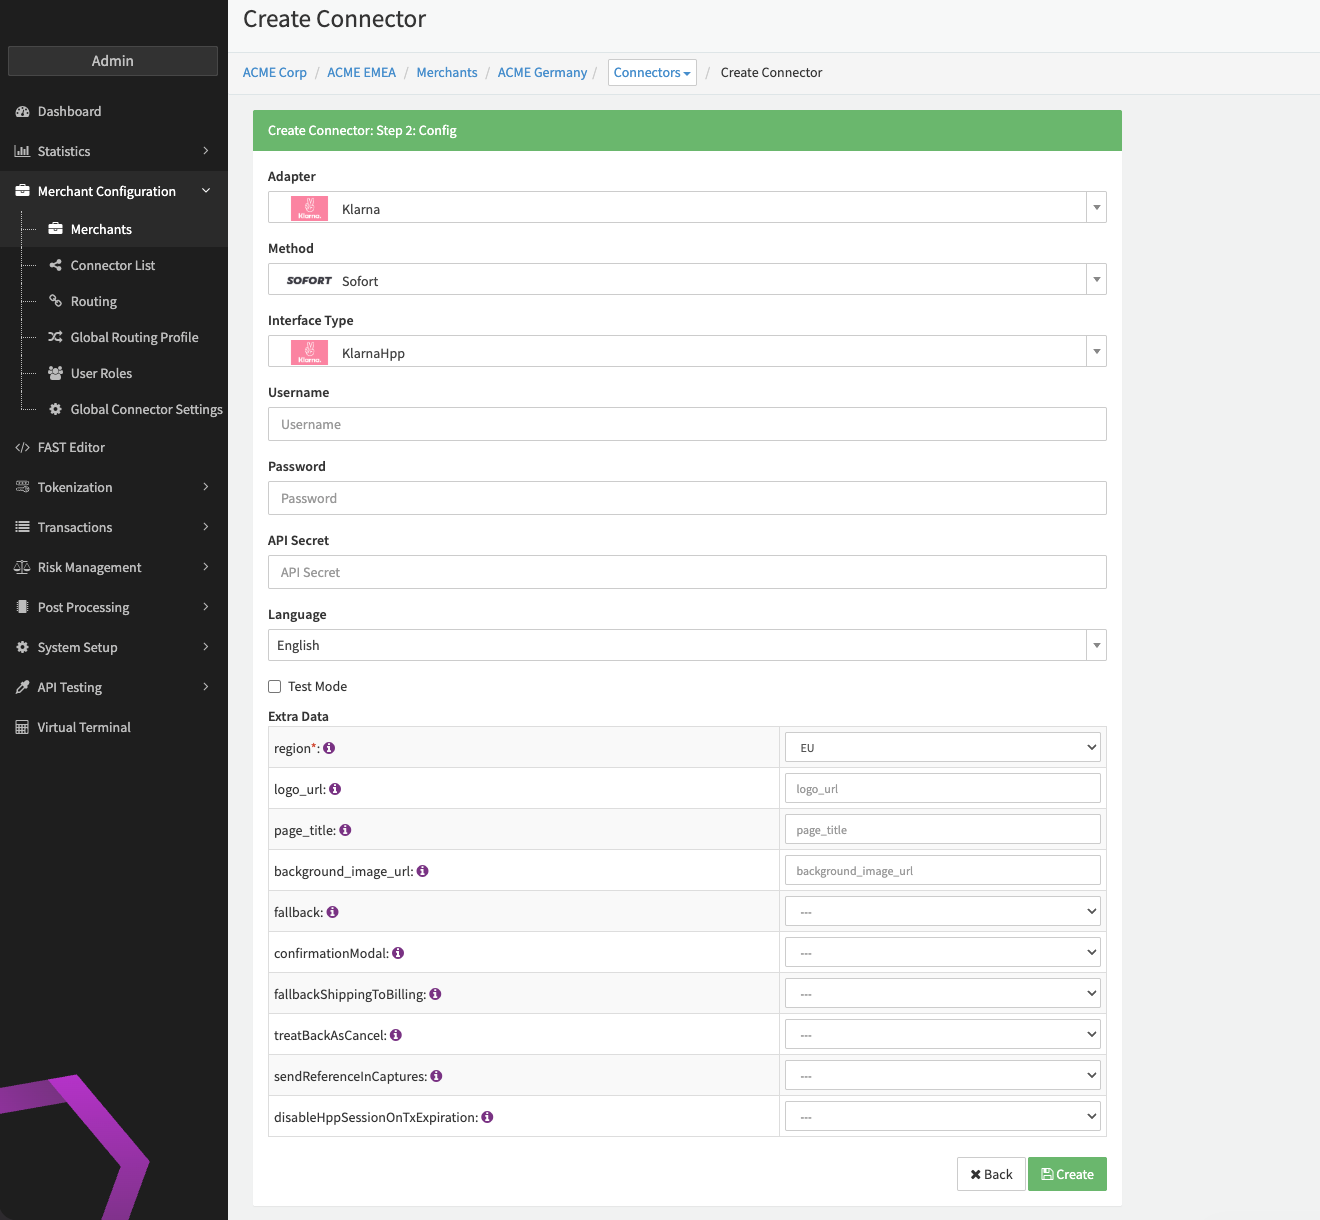
Task: Click the Virtual Terminal calculator icon
Action: (22, 727)
